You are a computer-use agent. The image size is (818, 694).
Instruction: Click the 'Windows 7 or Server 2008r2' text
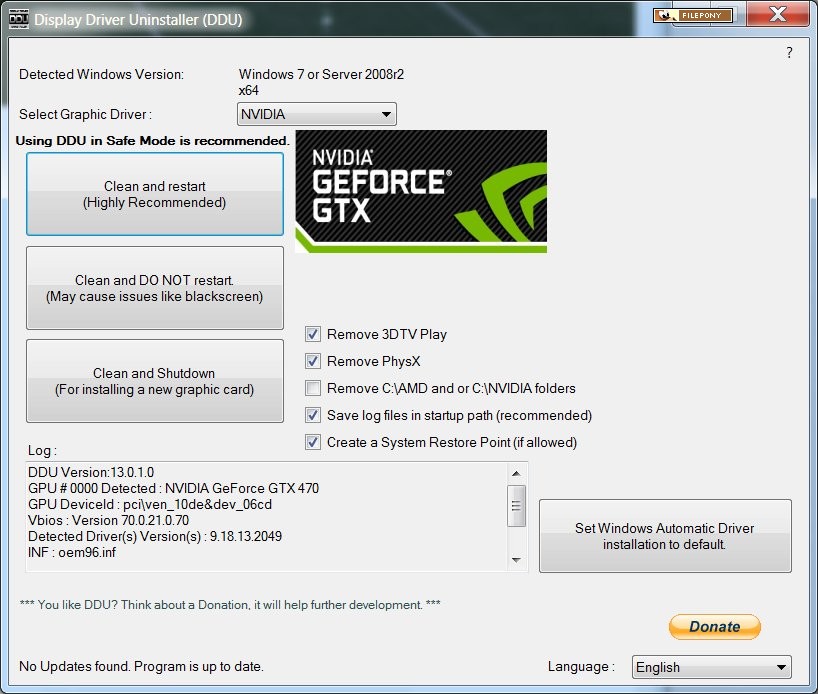(x=321, y=74)
